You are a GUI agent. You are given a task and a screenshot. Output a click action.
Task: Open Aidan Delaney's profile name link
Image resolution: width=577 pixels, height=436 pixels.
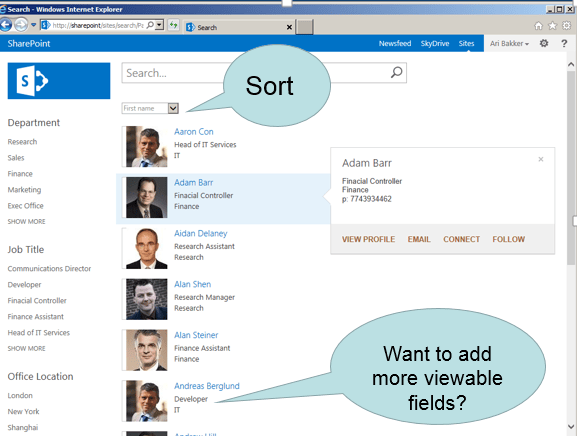coord(201,233)
